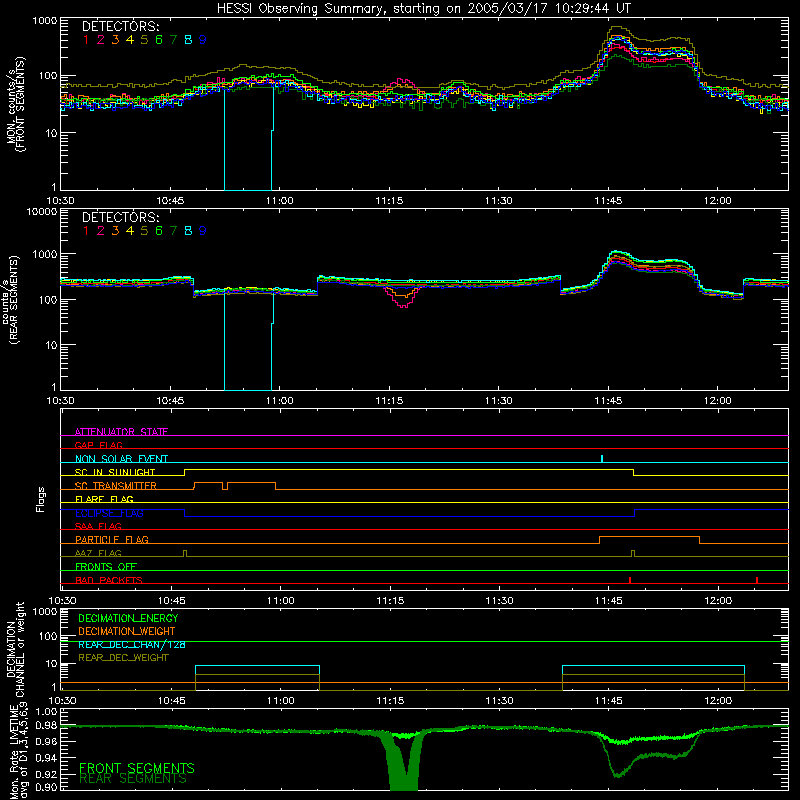Click the AAZ_FLAG label

coord(98,553)
